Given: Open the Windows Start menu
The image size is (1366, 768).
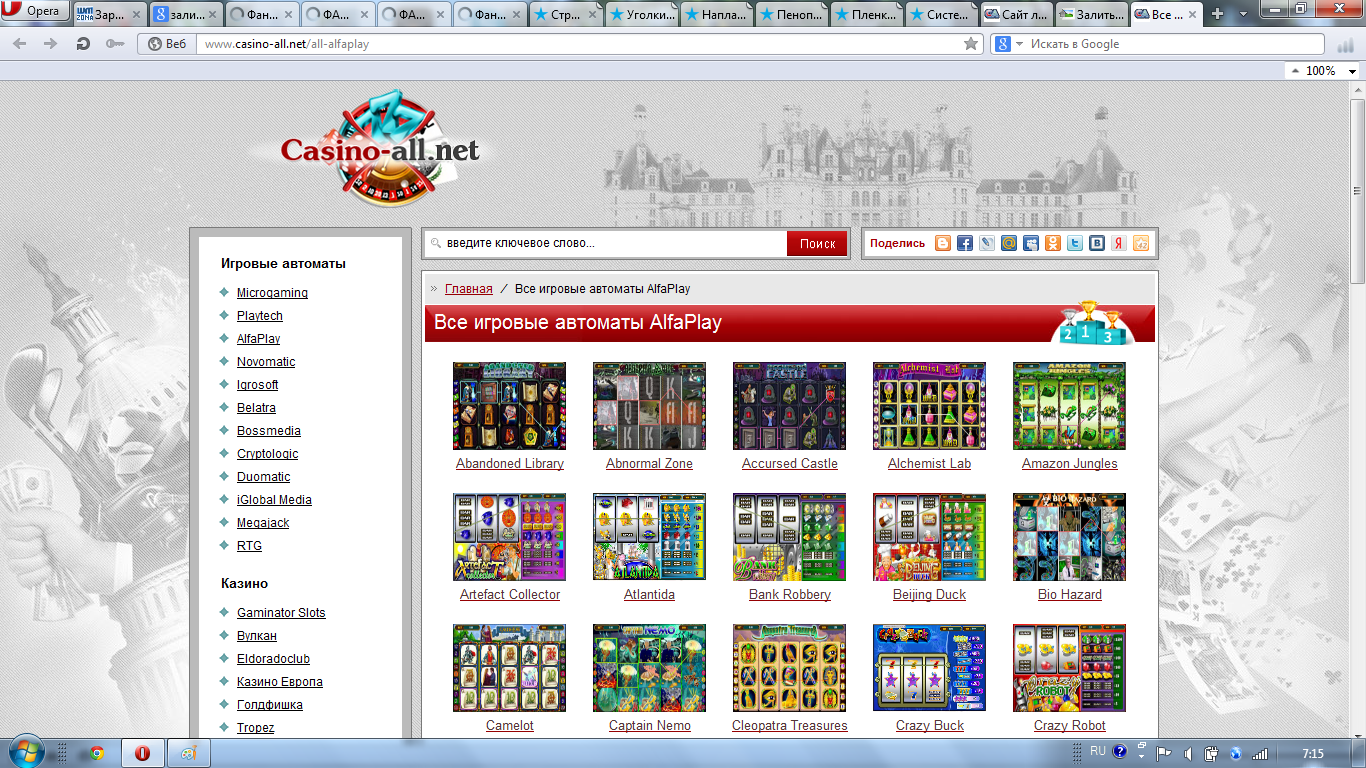Looking at the screenshot, I should coord(25,752).
